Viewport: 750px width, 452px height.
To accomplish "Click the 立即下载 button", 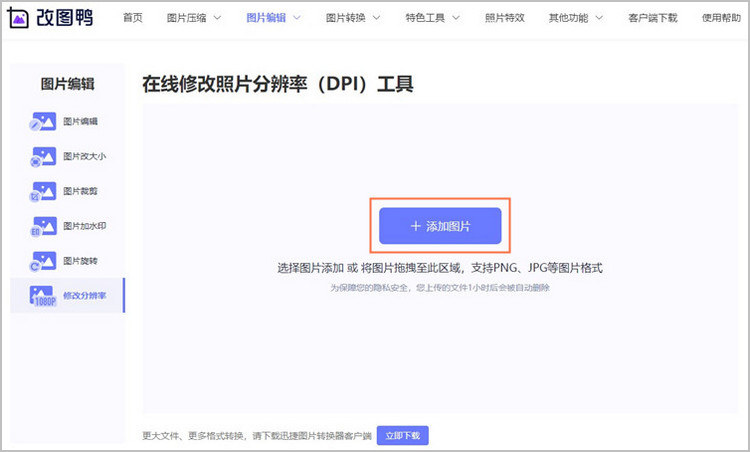I will click(402, 435).
